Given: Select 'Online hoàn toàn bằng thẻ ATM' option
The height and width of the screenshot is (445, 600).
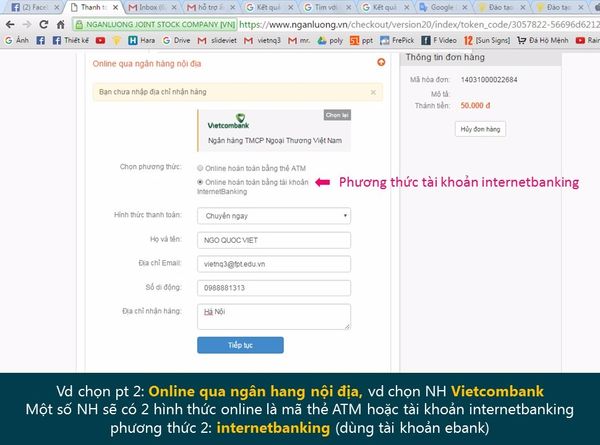Looking at the screenshot, I should pyautogui.click(x=200, y=168).
